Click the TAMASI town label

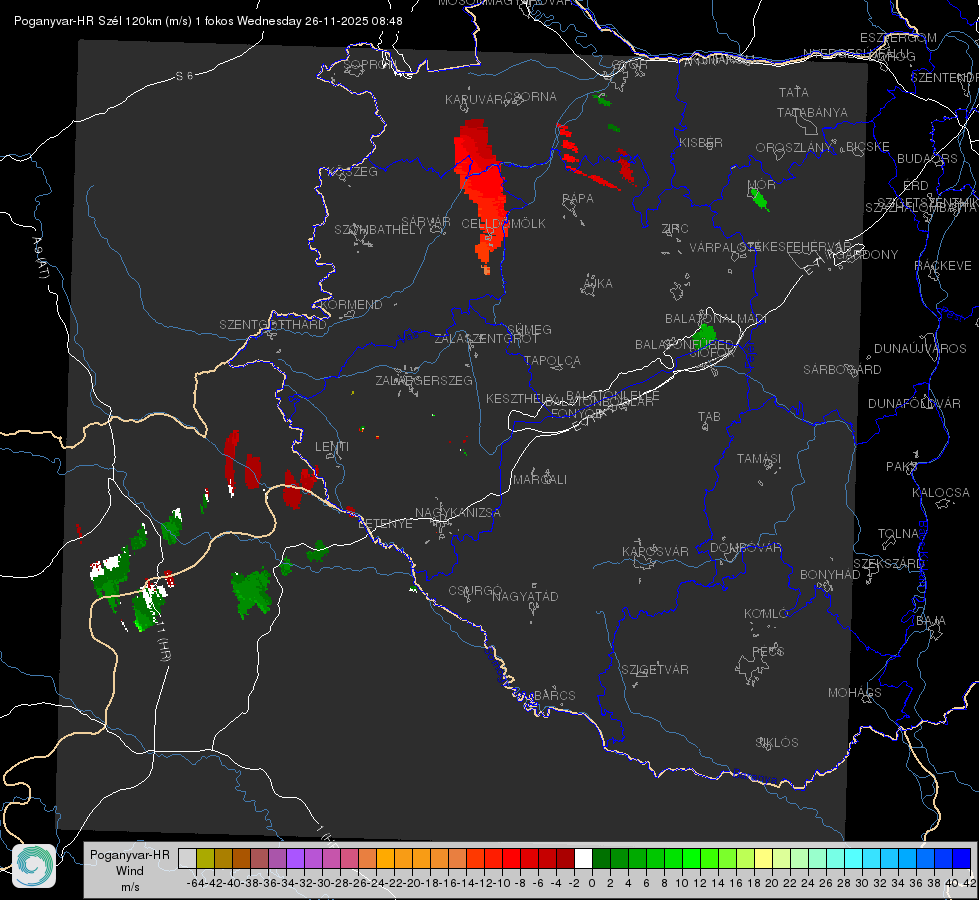pos(759,458)
